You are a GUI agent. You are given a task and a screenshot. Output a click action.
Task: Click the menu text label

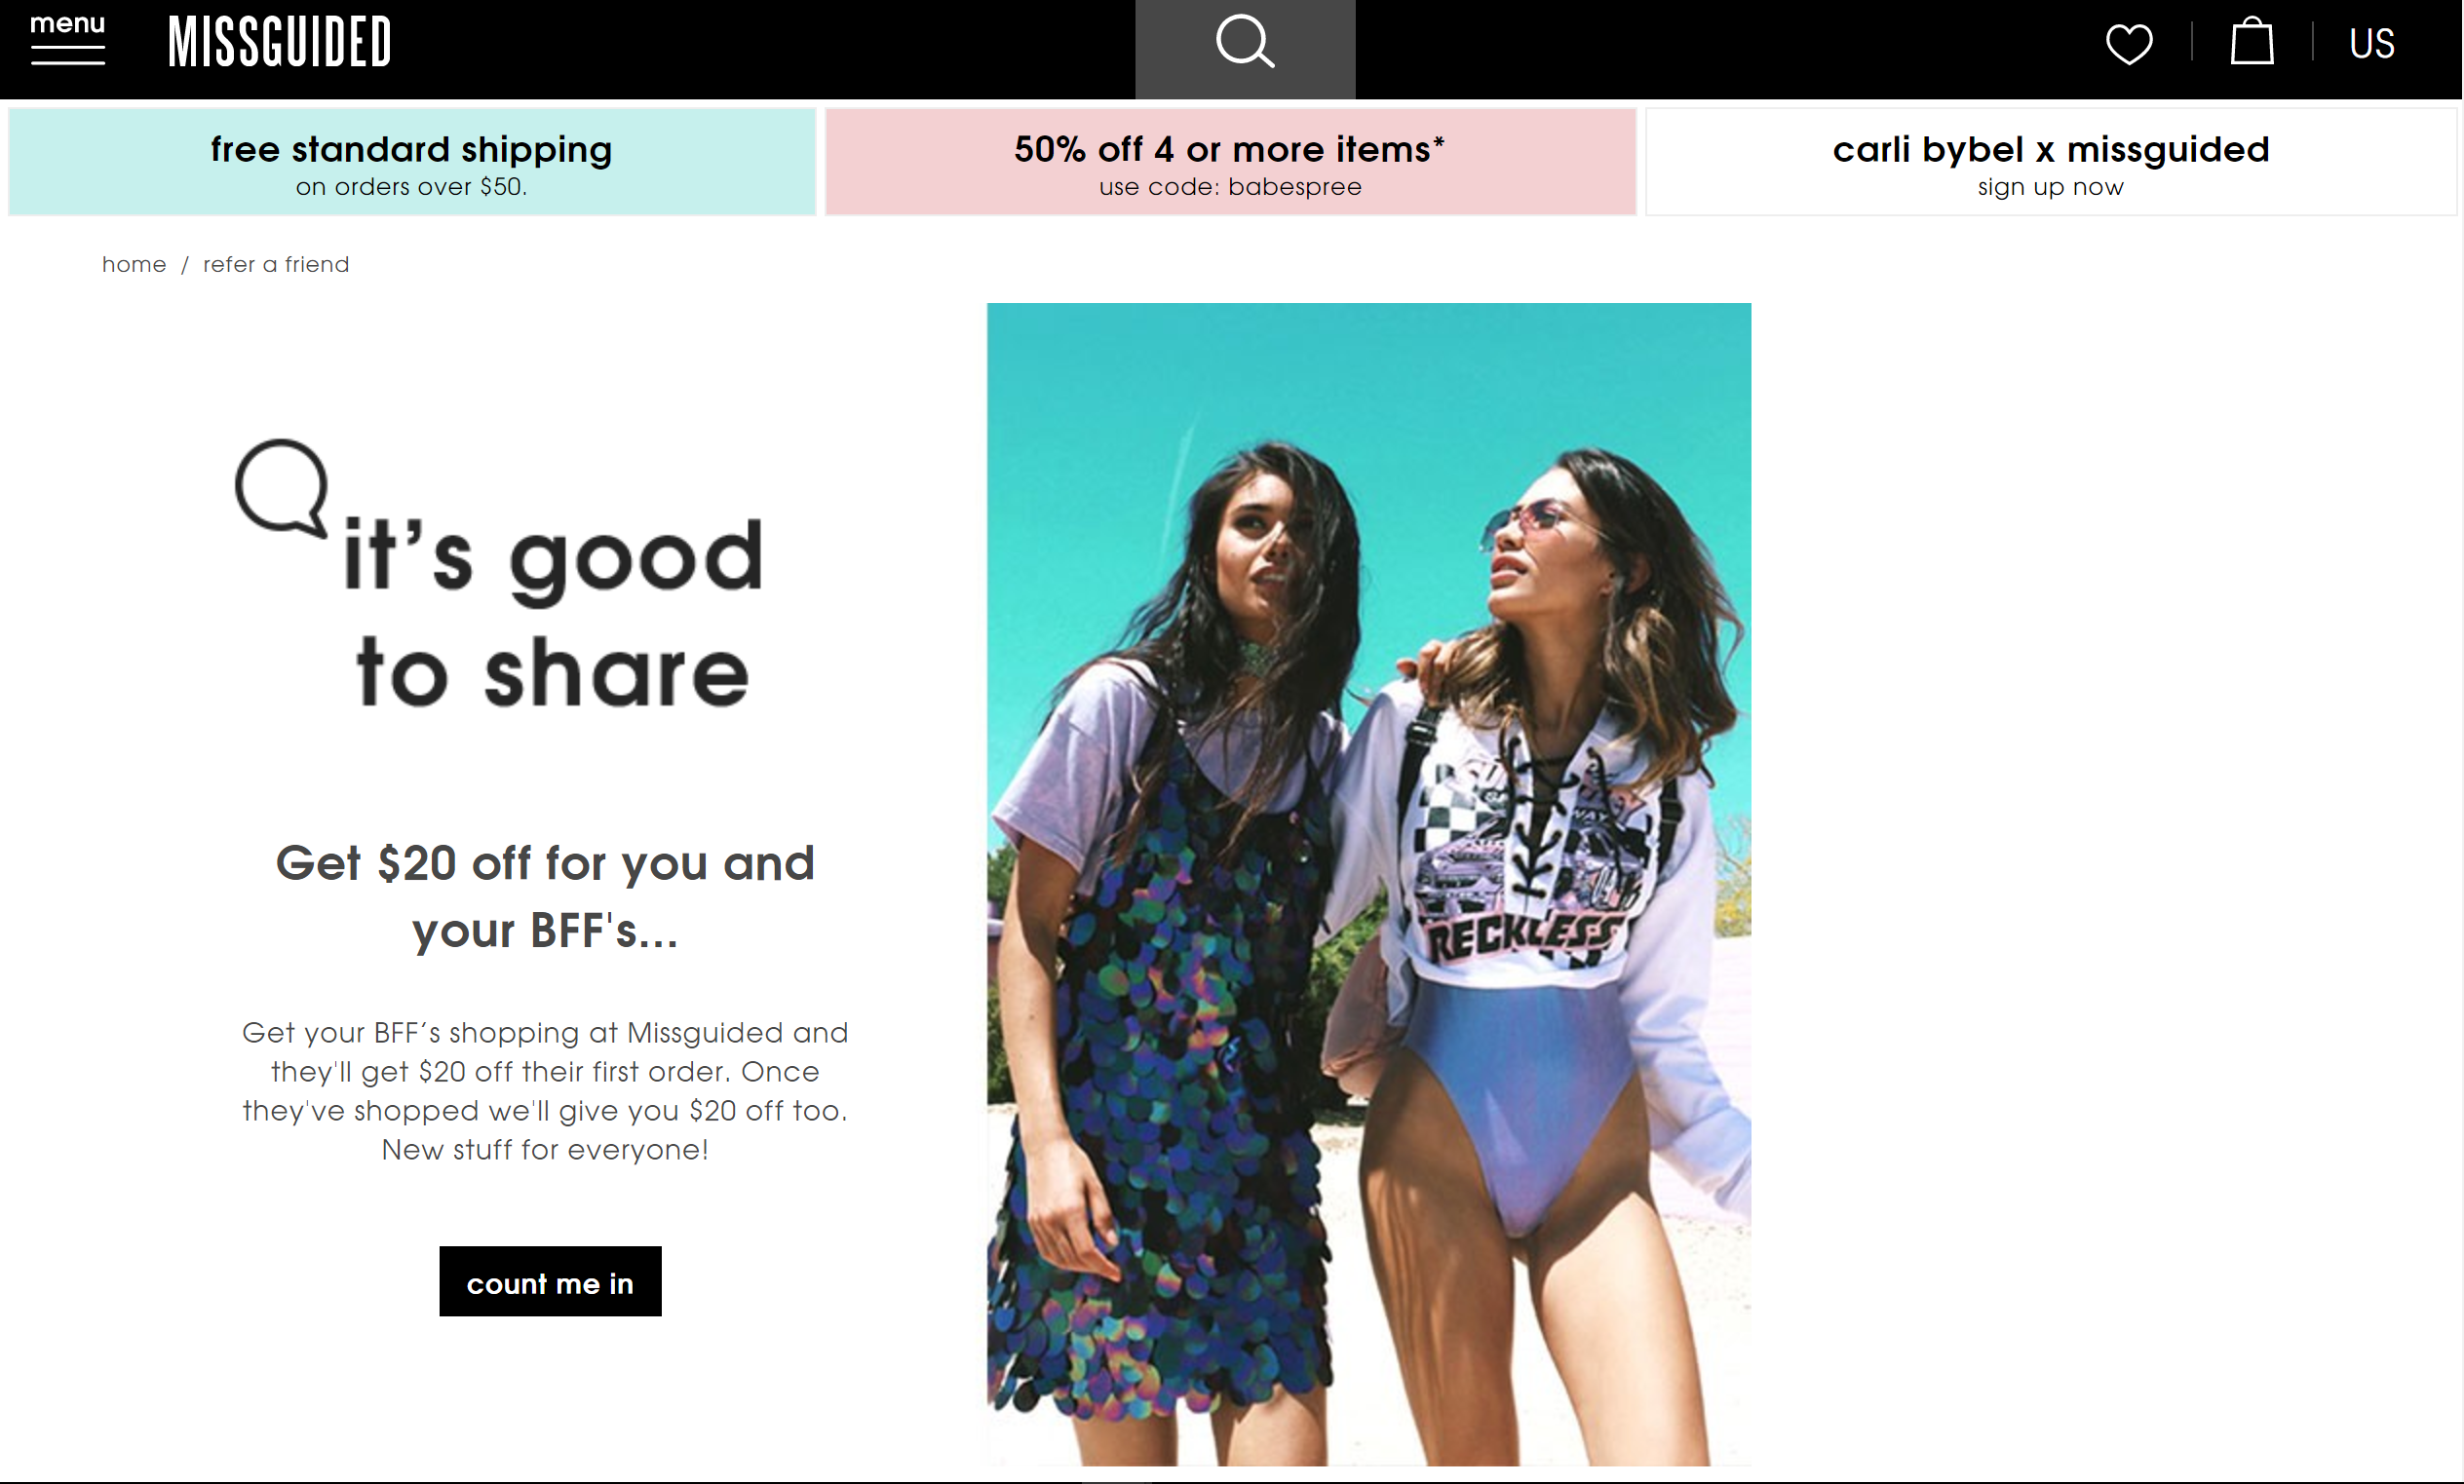point(68,23)
